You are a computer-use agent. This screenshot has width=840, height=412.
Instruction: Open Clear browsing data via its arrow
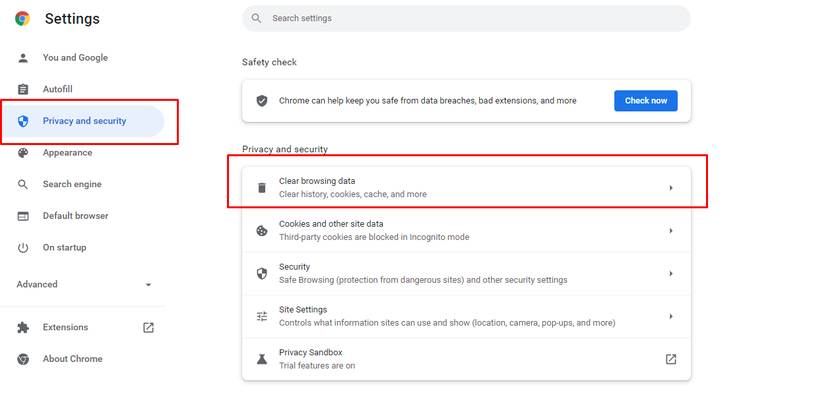click(x=671, y=188)
